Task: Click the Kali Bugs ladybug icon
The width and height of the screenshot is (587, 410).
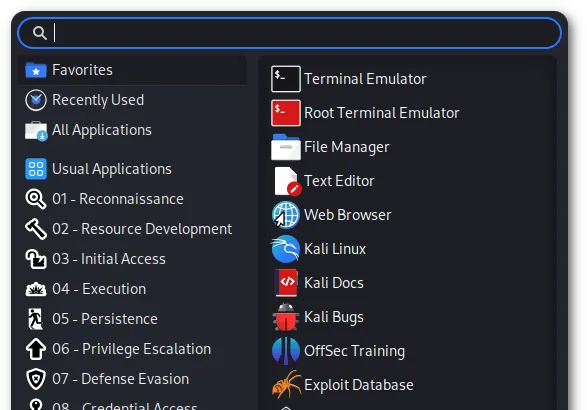Action: pos(286,317)
